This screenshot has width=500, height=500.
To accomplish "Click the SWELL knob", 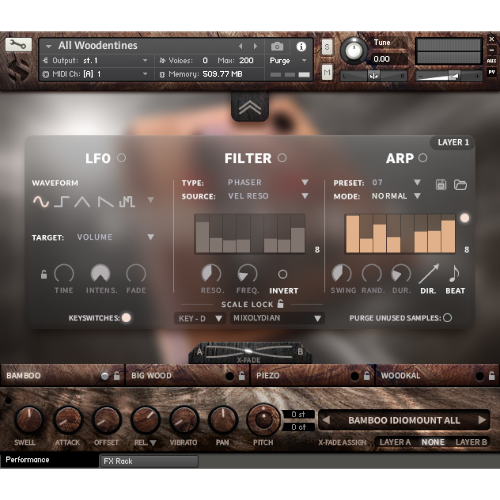I will click(29, 420).
